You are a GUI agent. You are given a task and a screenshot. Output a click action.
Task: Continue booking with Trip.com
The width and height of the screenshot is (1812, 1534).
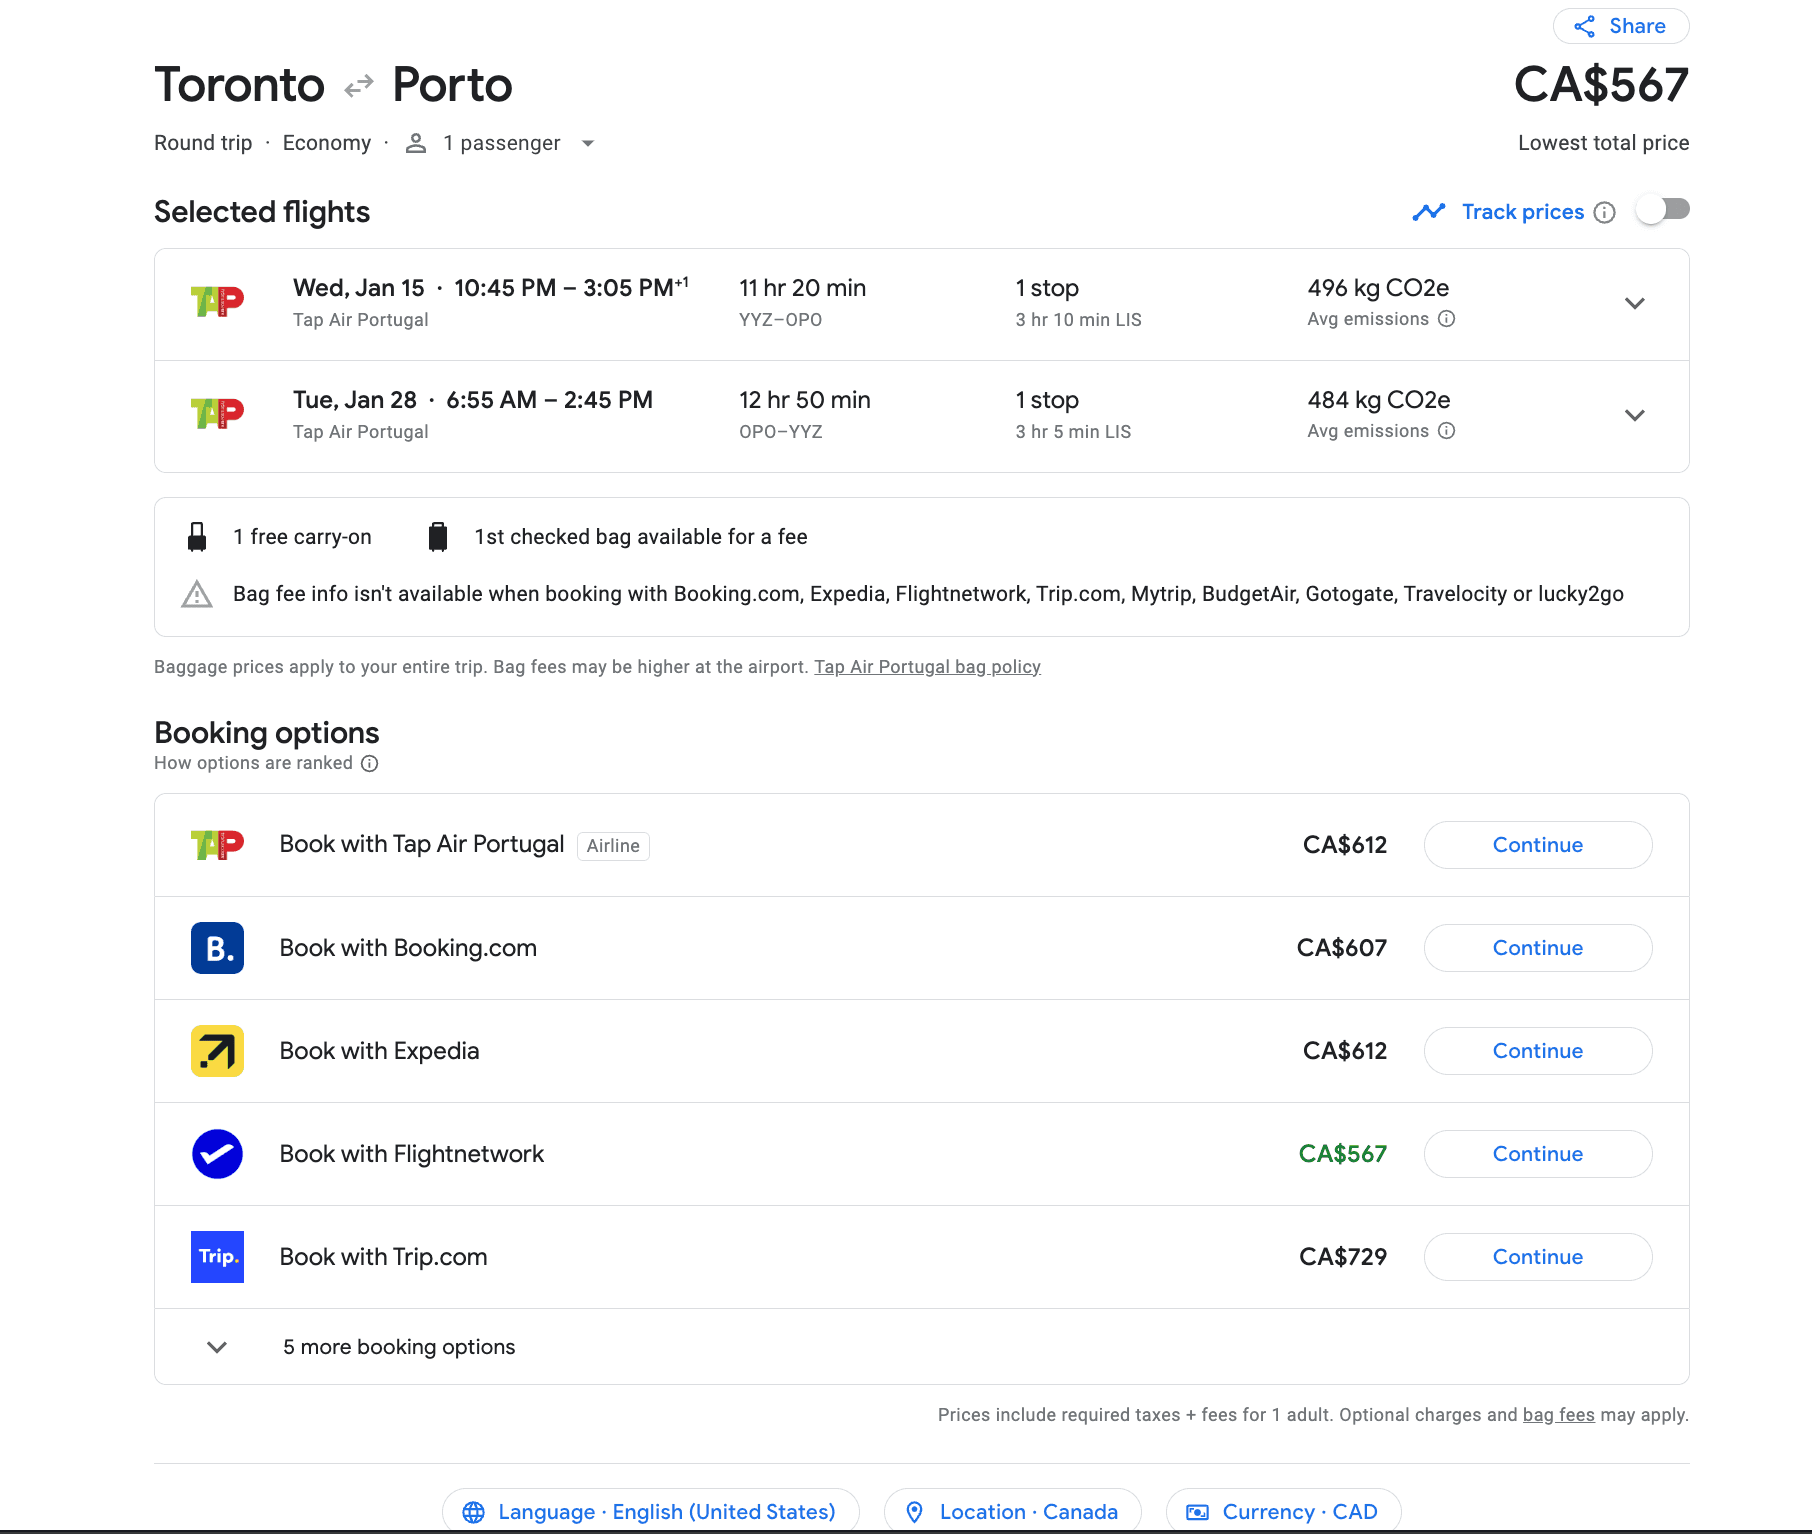coord(1538,1257)
